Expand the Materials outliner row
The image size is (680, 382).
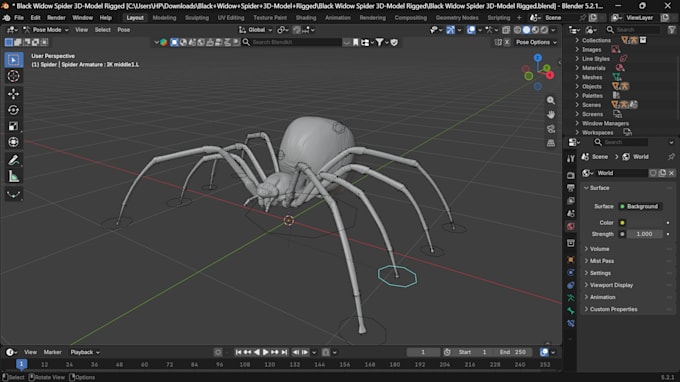pos(577,68)
